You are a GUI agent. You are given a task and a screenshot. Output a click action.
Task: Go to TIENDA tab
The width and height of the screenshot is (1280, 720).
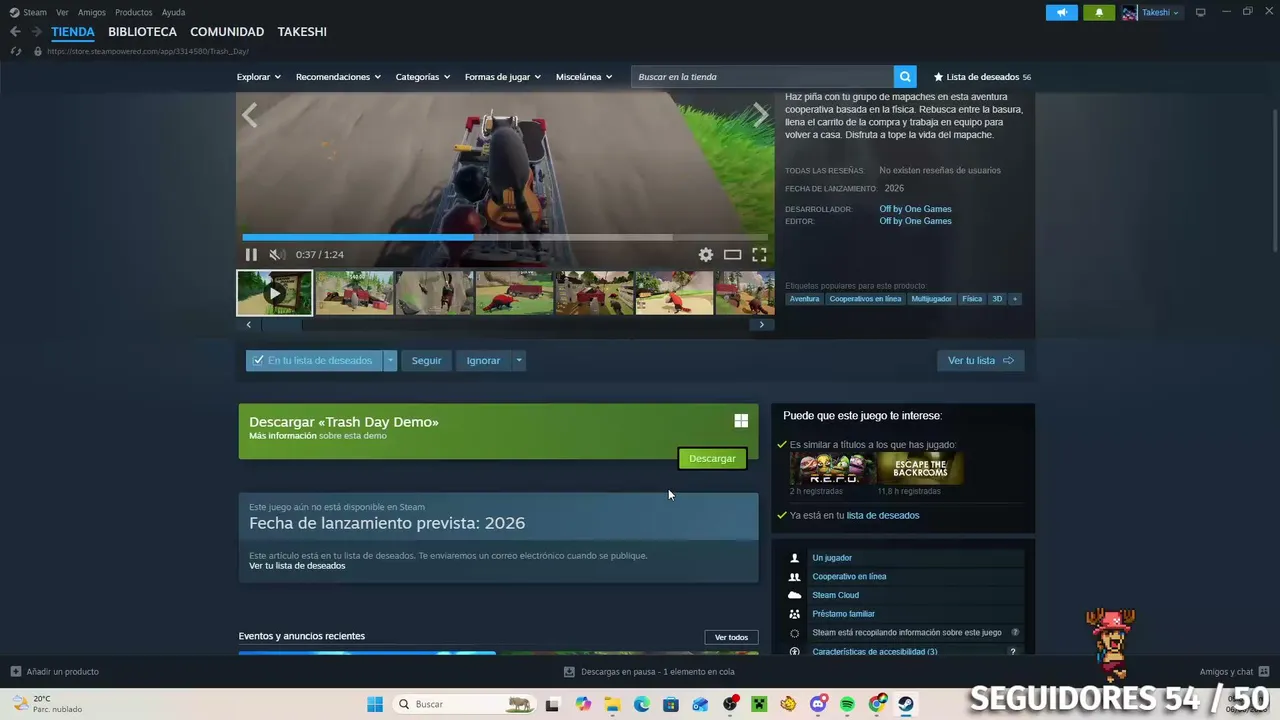pos(73,32)
